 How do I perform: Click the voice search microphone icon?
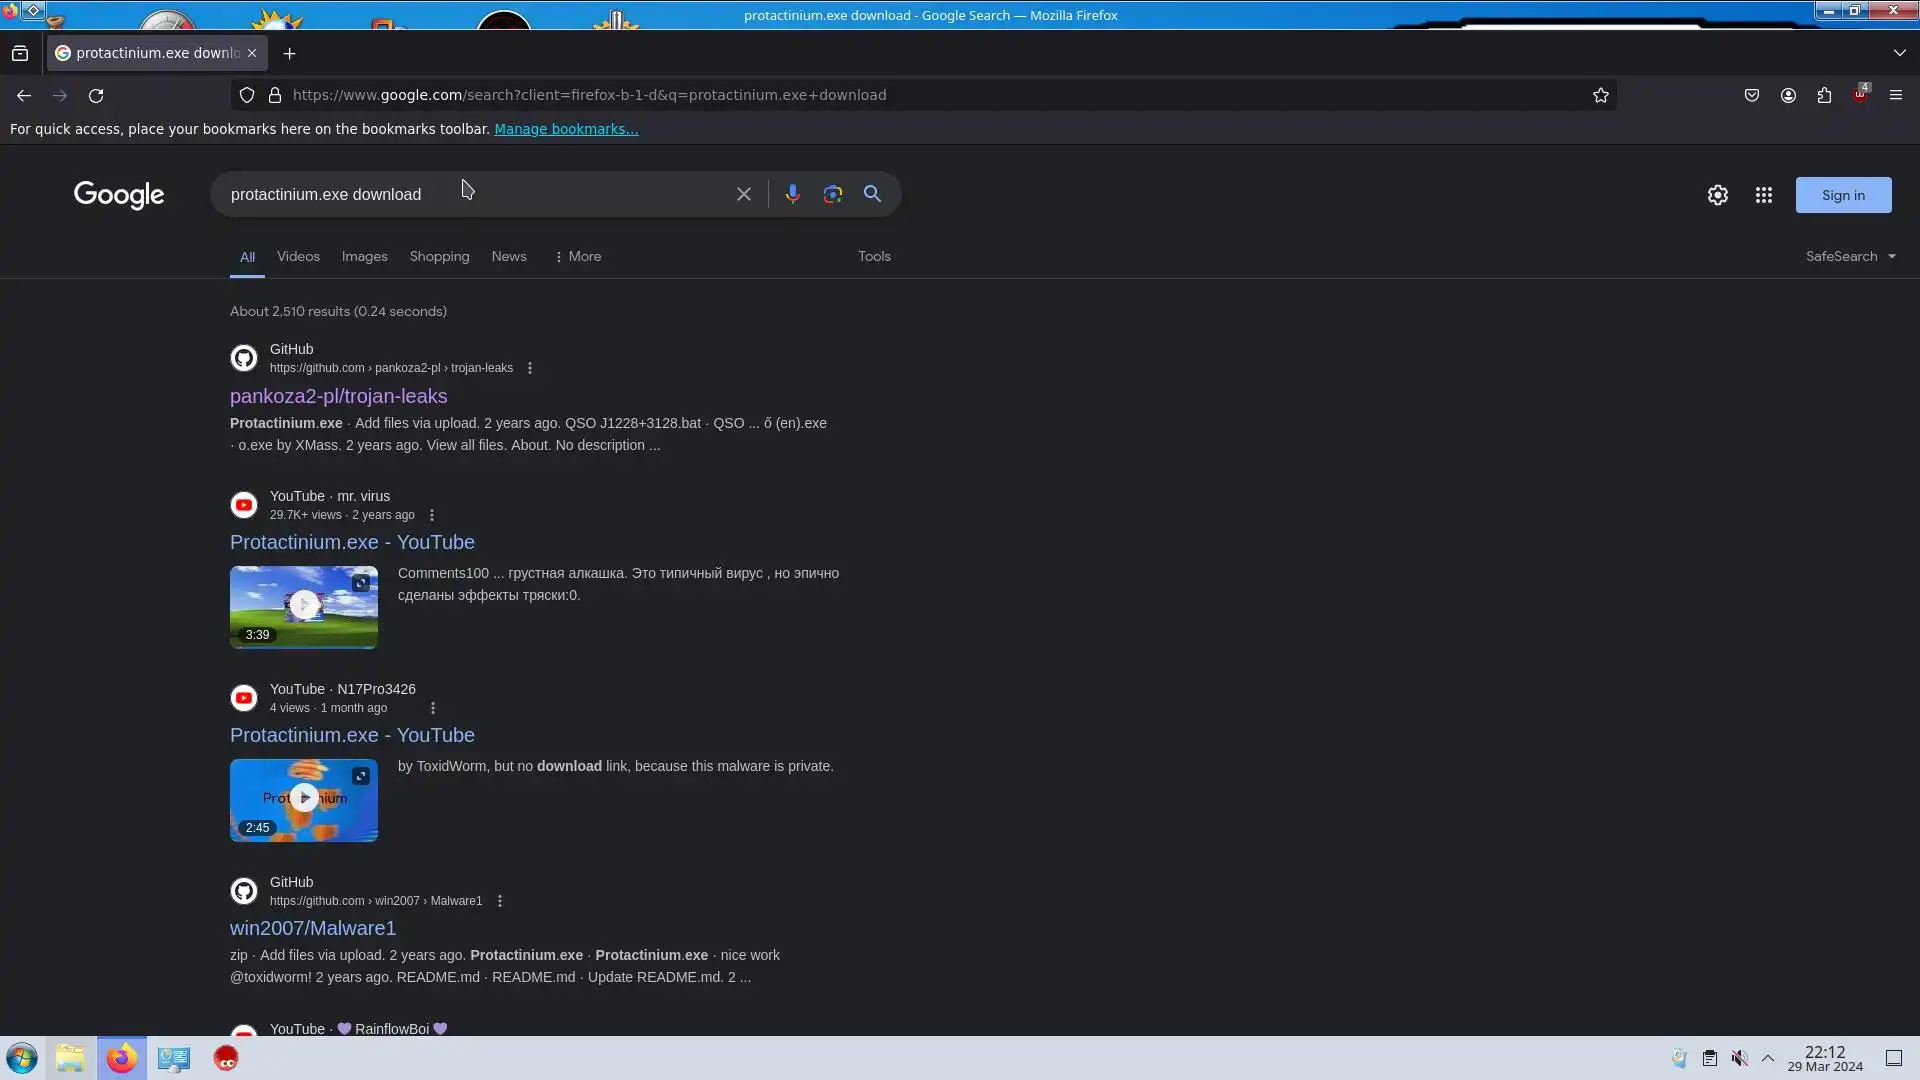pyautogui.click(x=792, y=194)
